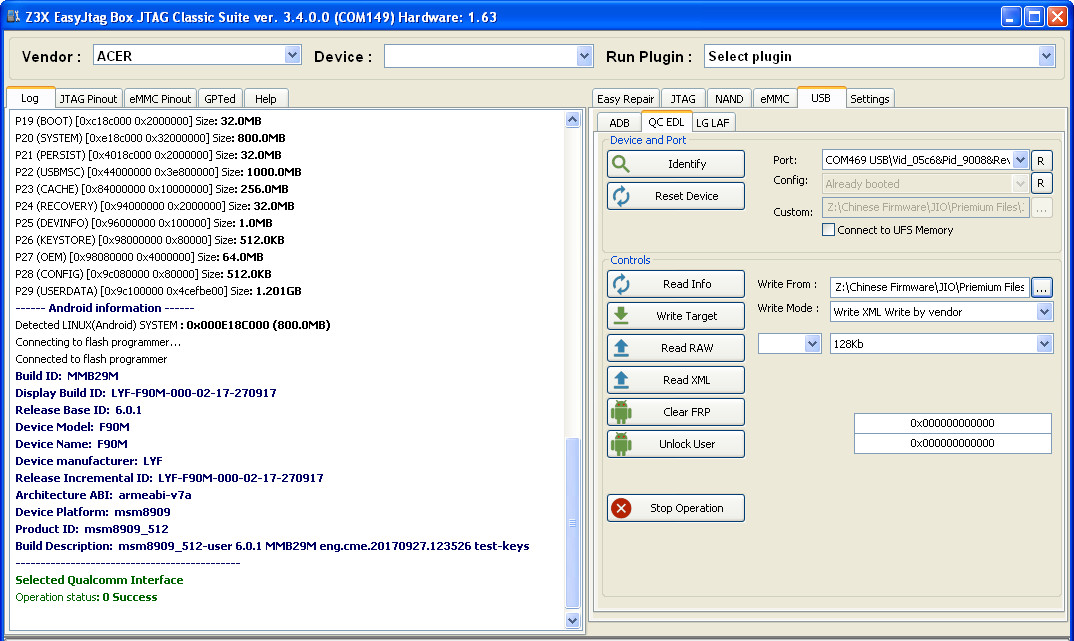Click the blue upload icon on Read XML
The height and width of the screenshot is (641, 1074).
coord(621,380)
